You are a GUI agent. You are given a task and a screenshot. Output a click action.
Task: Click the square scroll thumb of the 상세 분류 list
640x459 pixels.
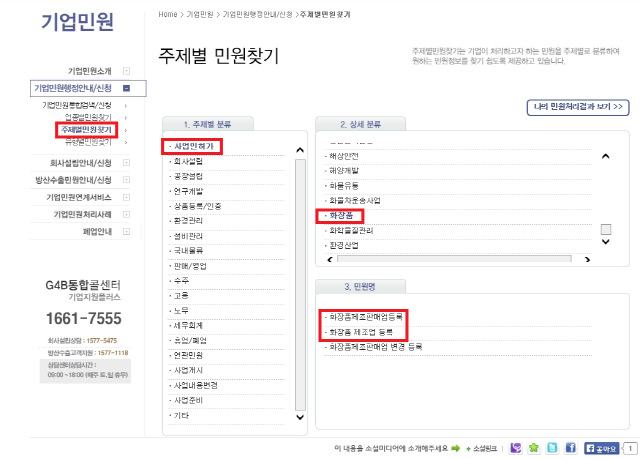[606, 229]
